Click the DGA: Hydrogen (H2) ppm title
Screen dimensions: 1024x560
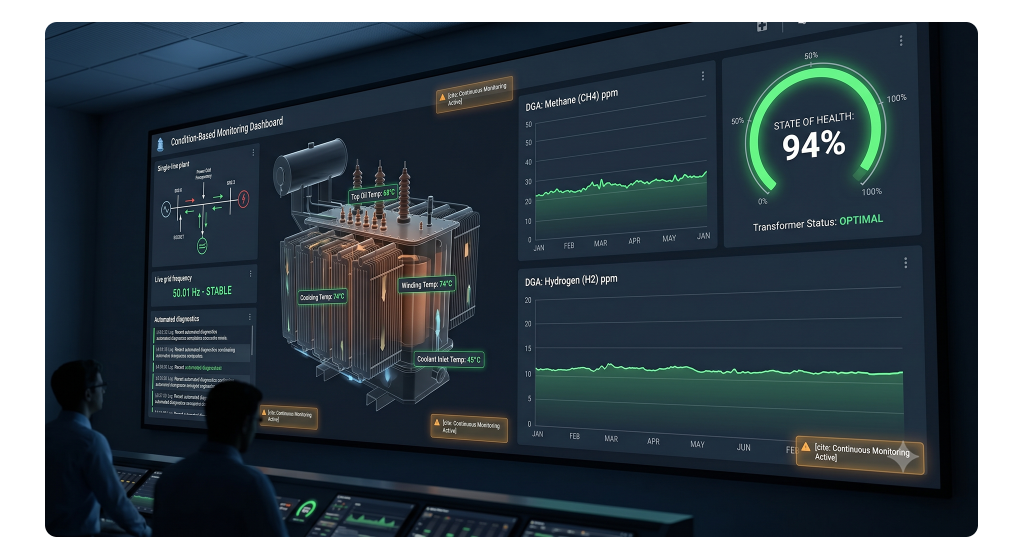pyautogui.click(x=571, y=280)
